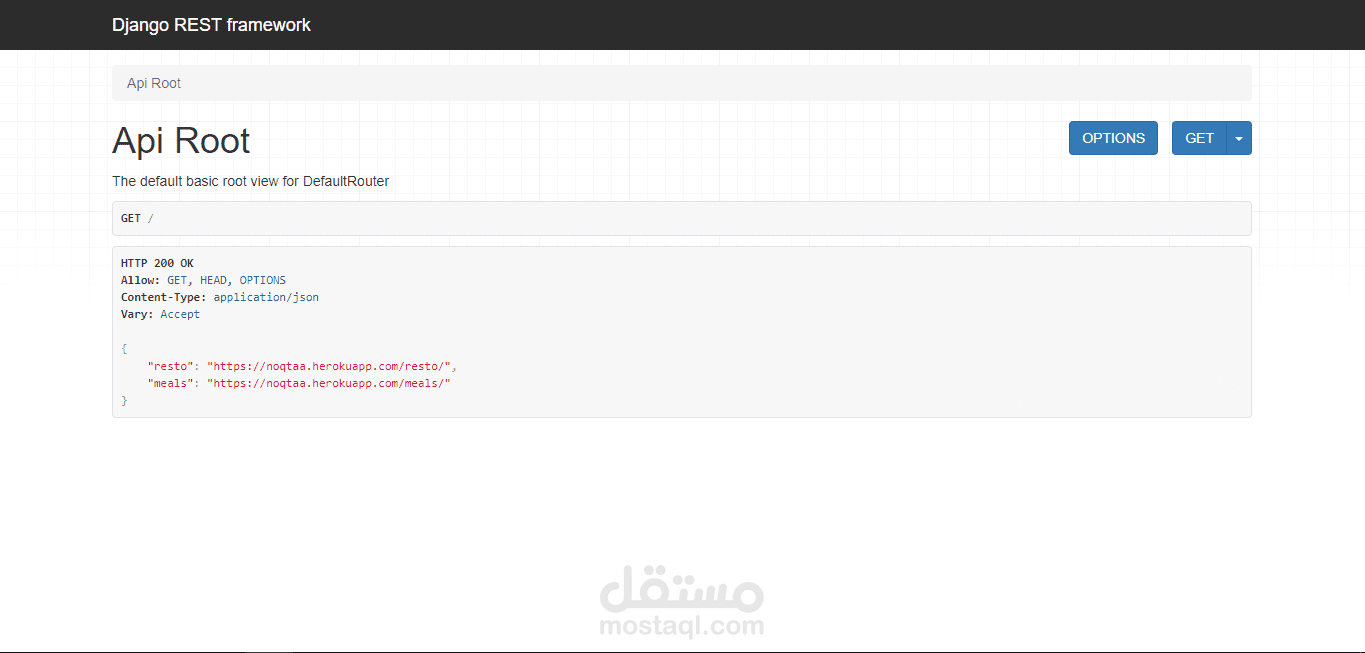The image size is (1365, 653).
Task: Select Api Root in the breadcrumb bar
Action: click(x=152, y=83)
